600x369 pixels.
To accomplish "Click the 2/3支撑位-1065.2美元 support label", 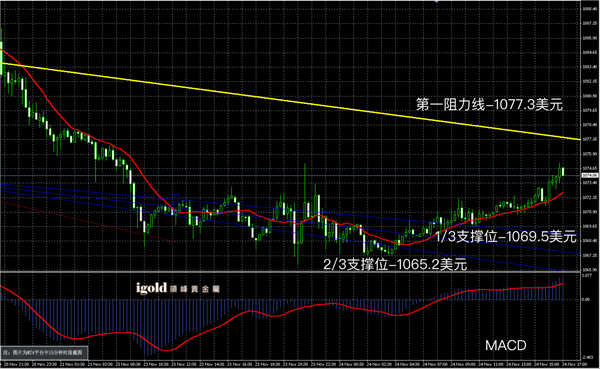I will [395, 264].
